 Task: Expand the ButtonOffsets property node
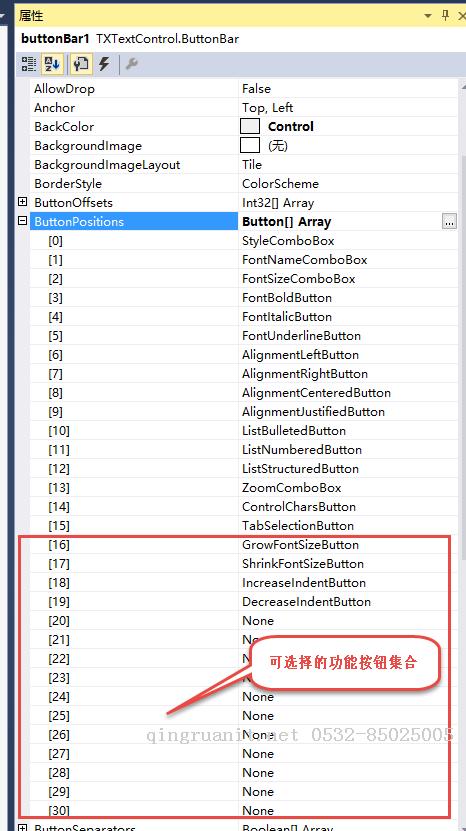[x=22, y=202]
